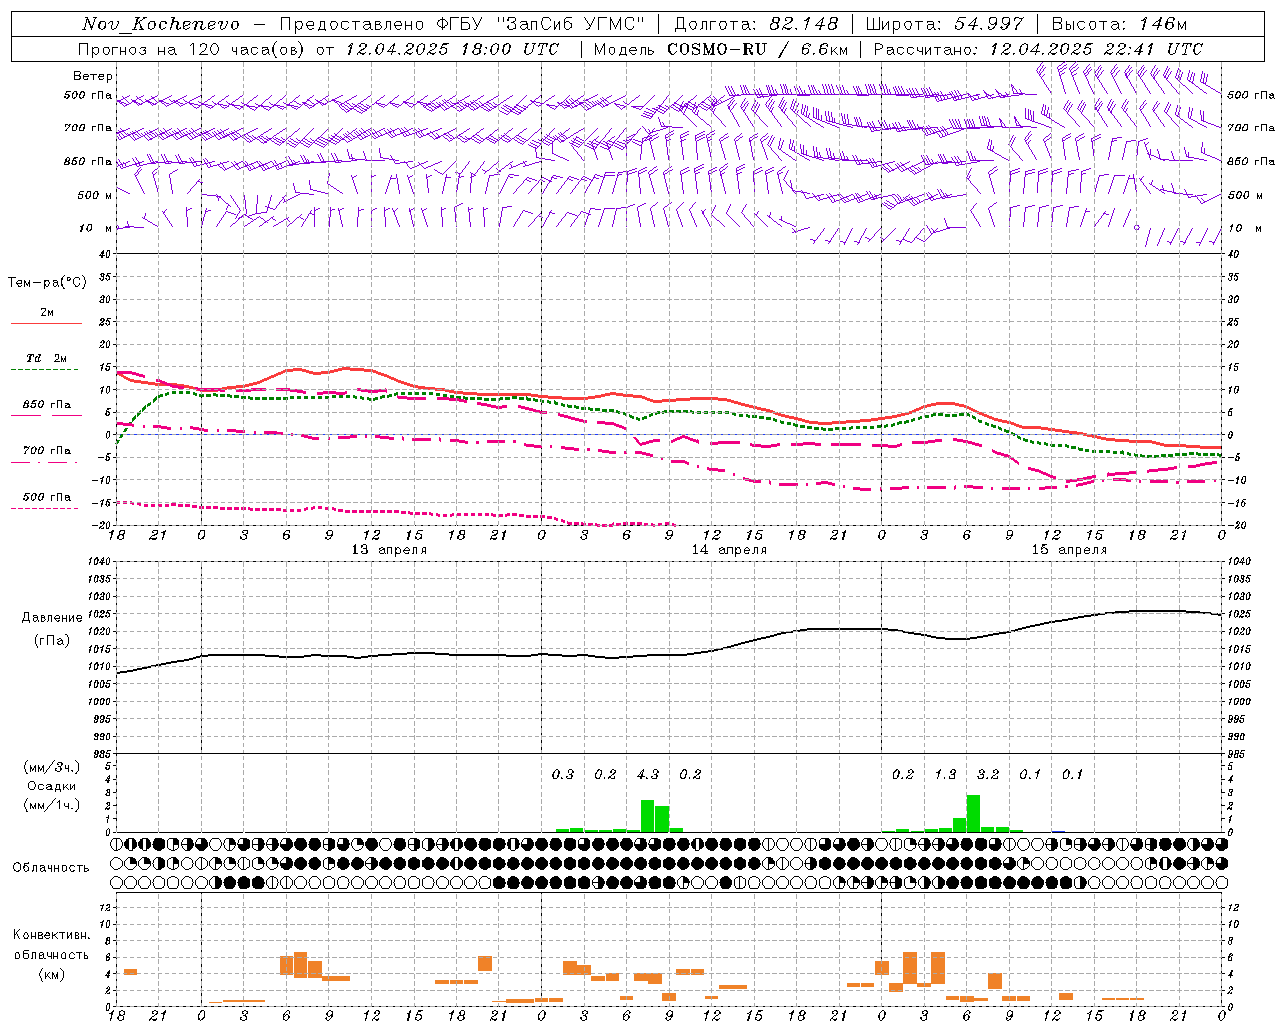Click the 0.3 precipitation total value
Viewport: 1280px width, 1024px height.
pos(563,774)
